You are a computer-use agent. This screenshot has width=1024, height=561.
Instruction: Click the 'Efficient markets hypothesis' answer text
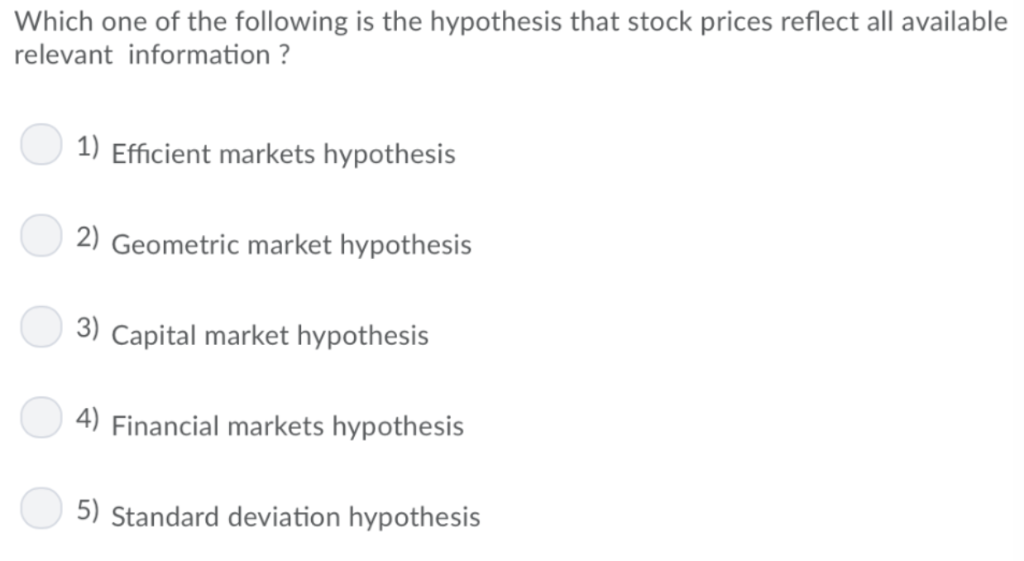coord(283,154)
